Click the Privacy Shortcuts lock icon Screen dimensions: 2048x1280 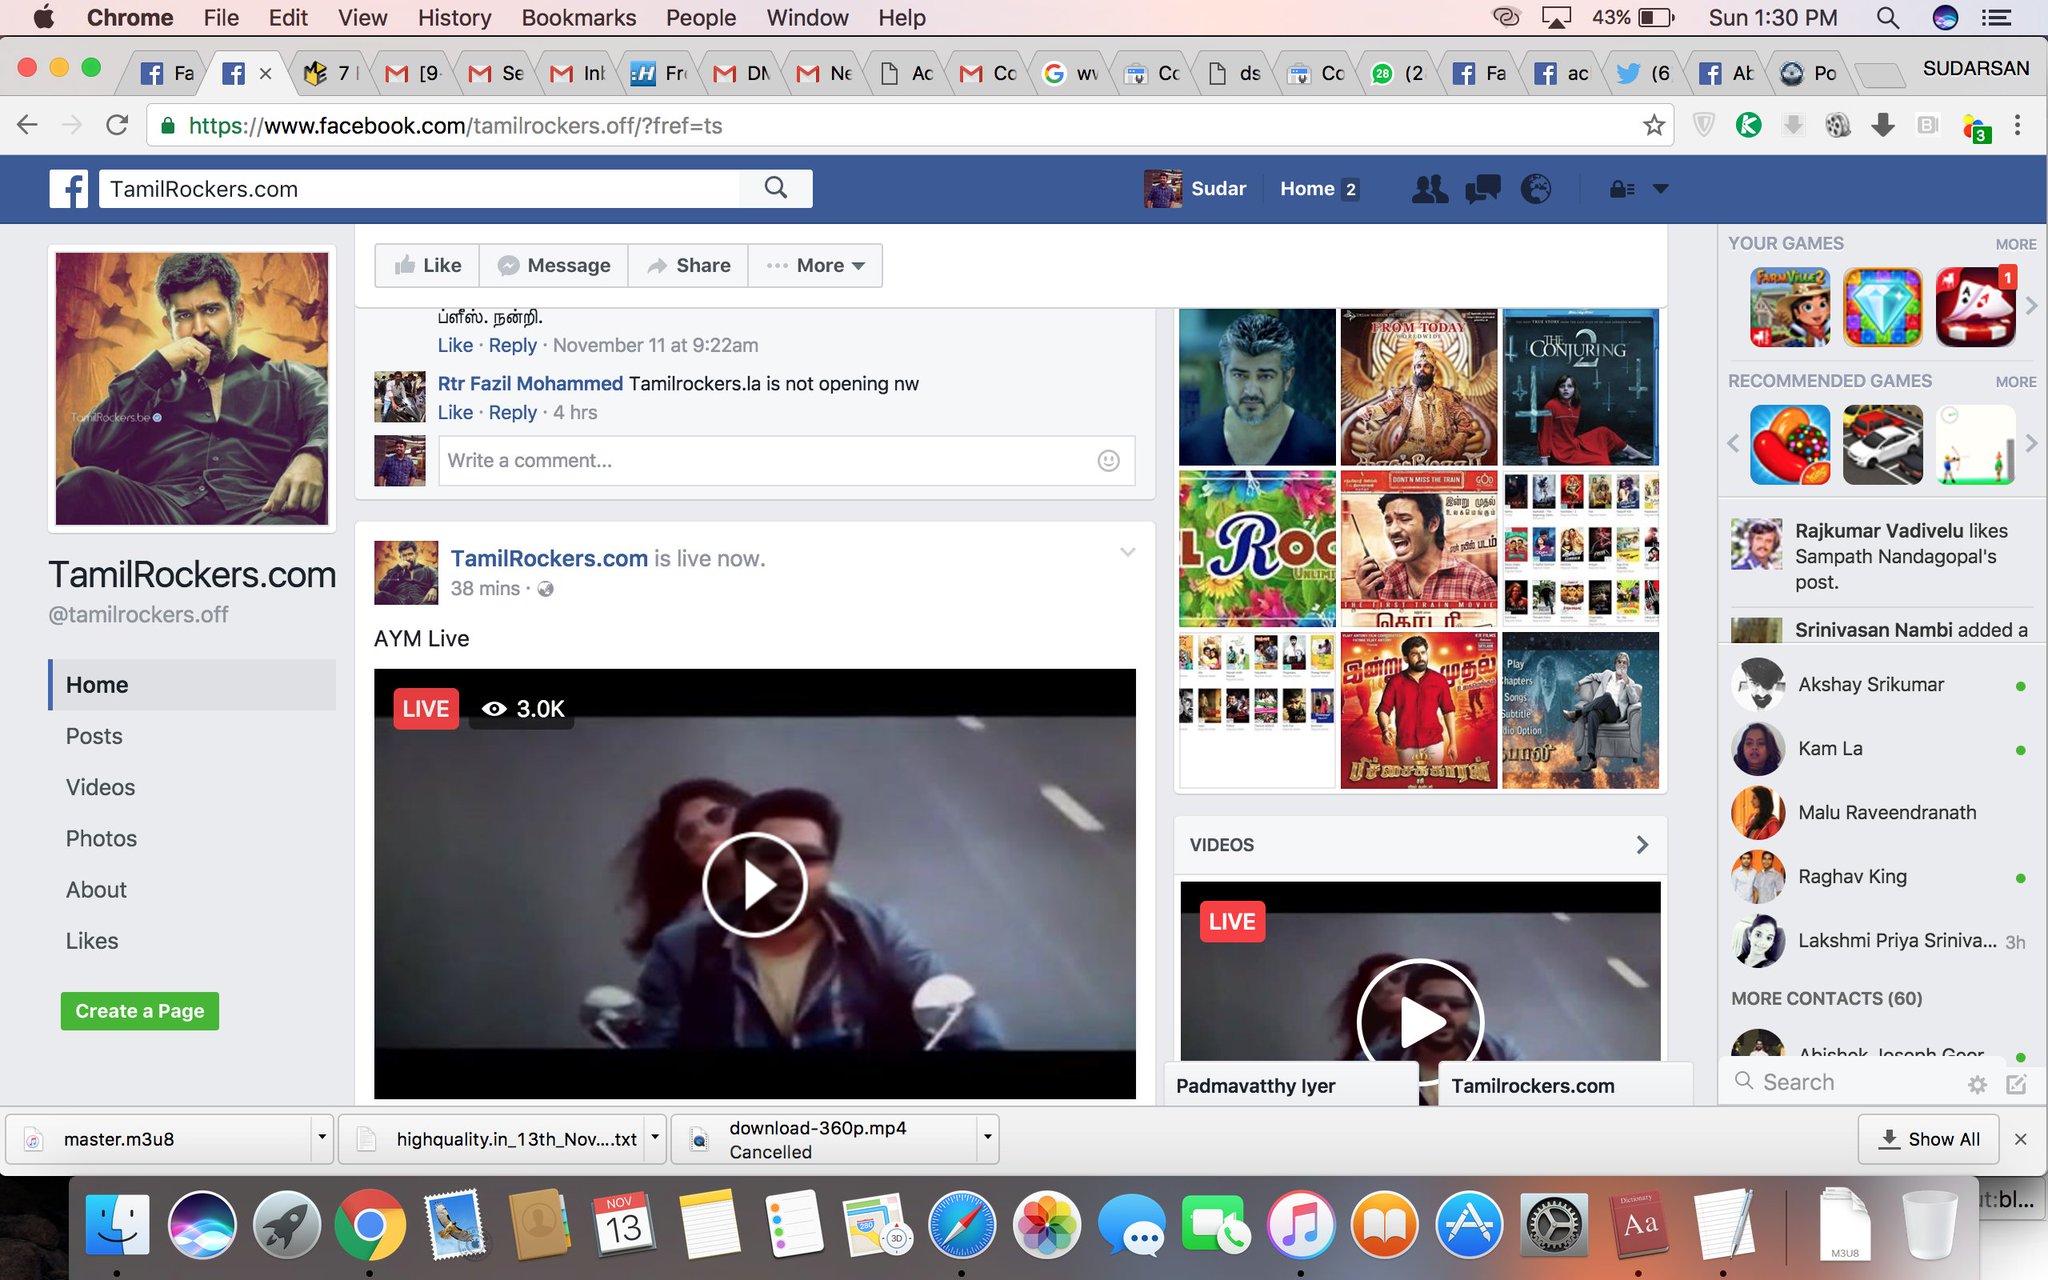pos(1621,189)
